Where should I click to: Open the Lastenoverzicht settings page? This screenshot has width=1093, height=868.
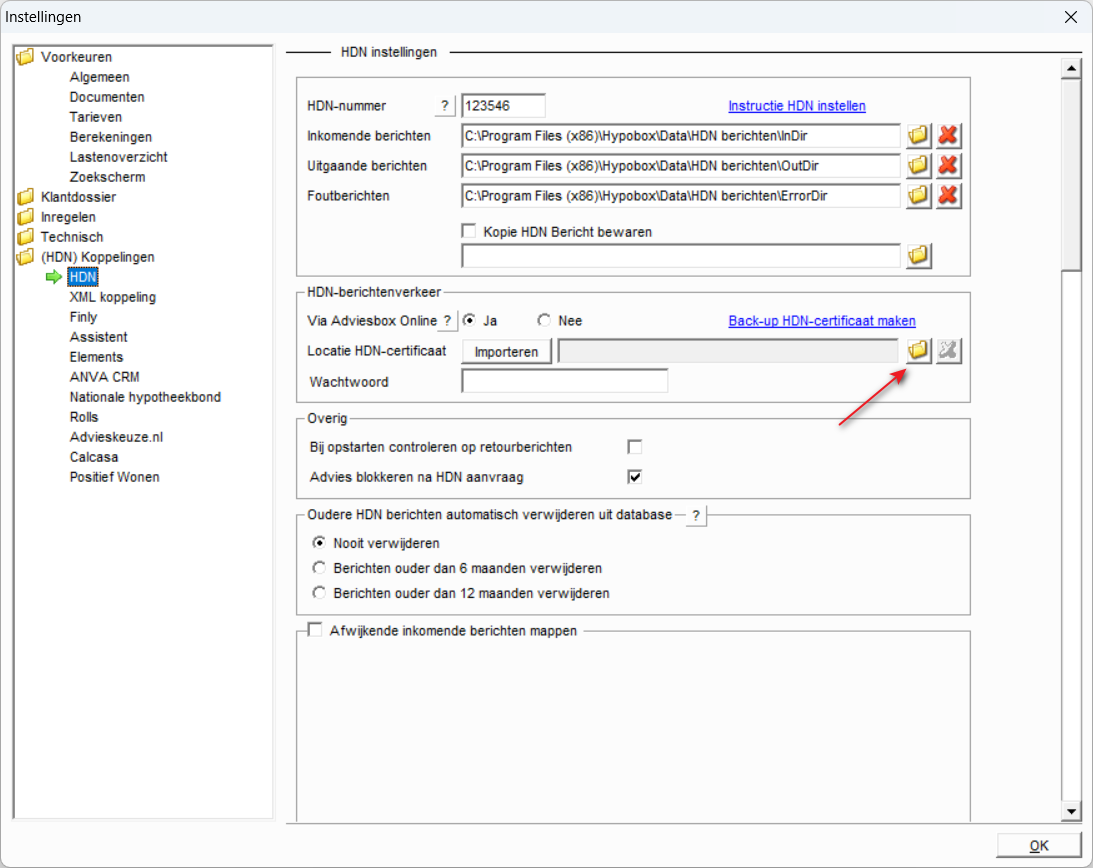click(x=119, y=157)
